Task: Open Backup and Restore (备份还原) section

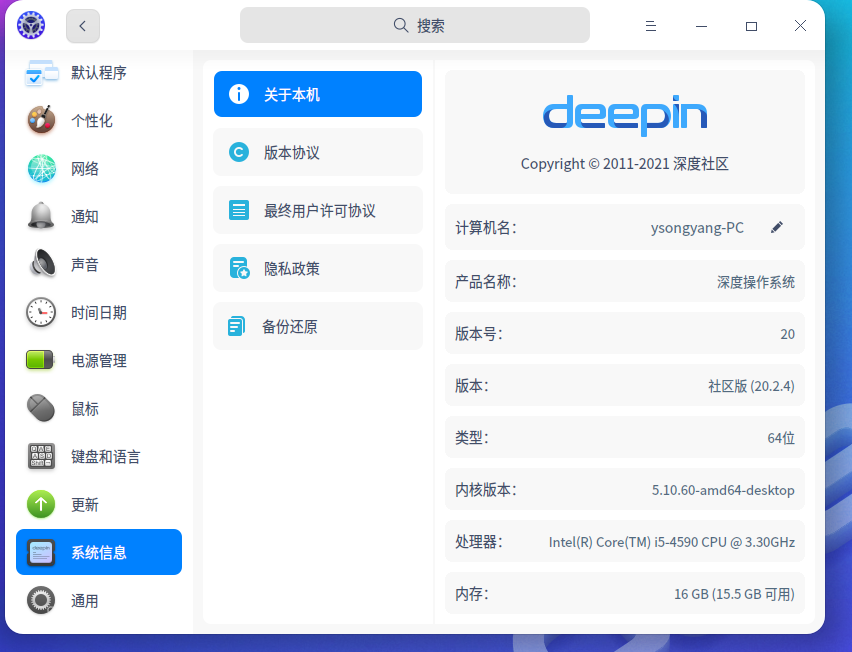Action: [x=318, y=327]
